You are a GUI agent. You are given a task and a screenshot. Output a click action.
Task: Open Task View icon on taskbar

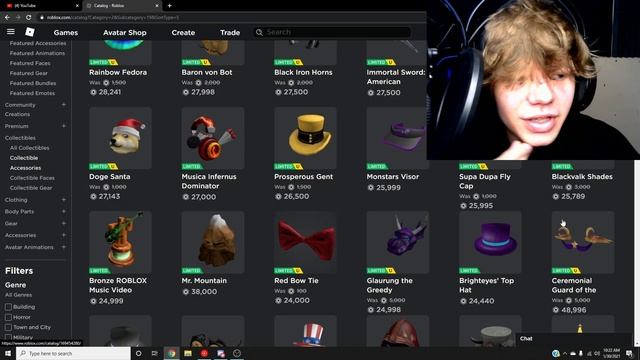tap(155, 353)
